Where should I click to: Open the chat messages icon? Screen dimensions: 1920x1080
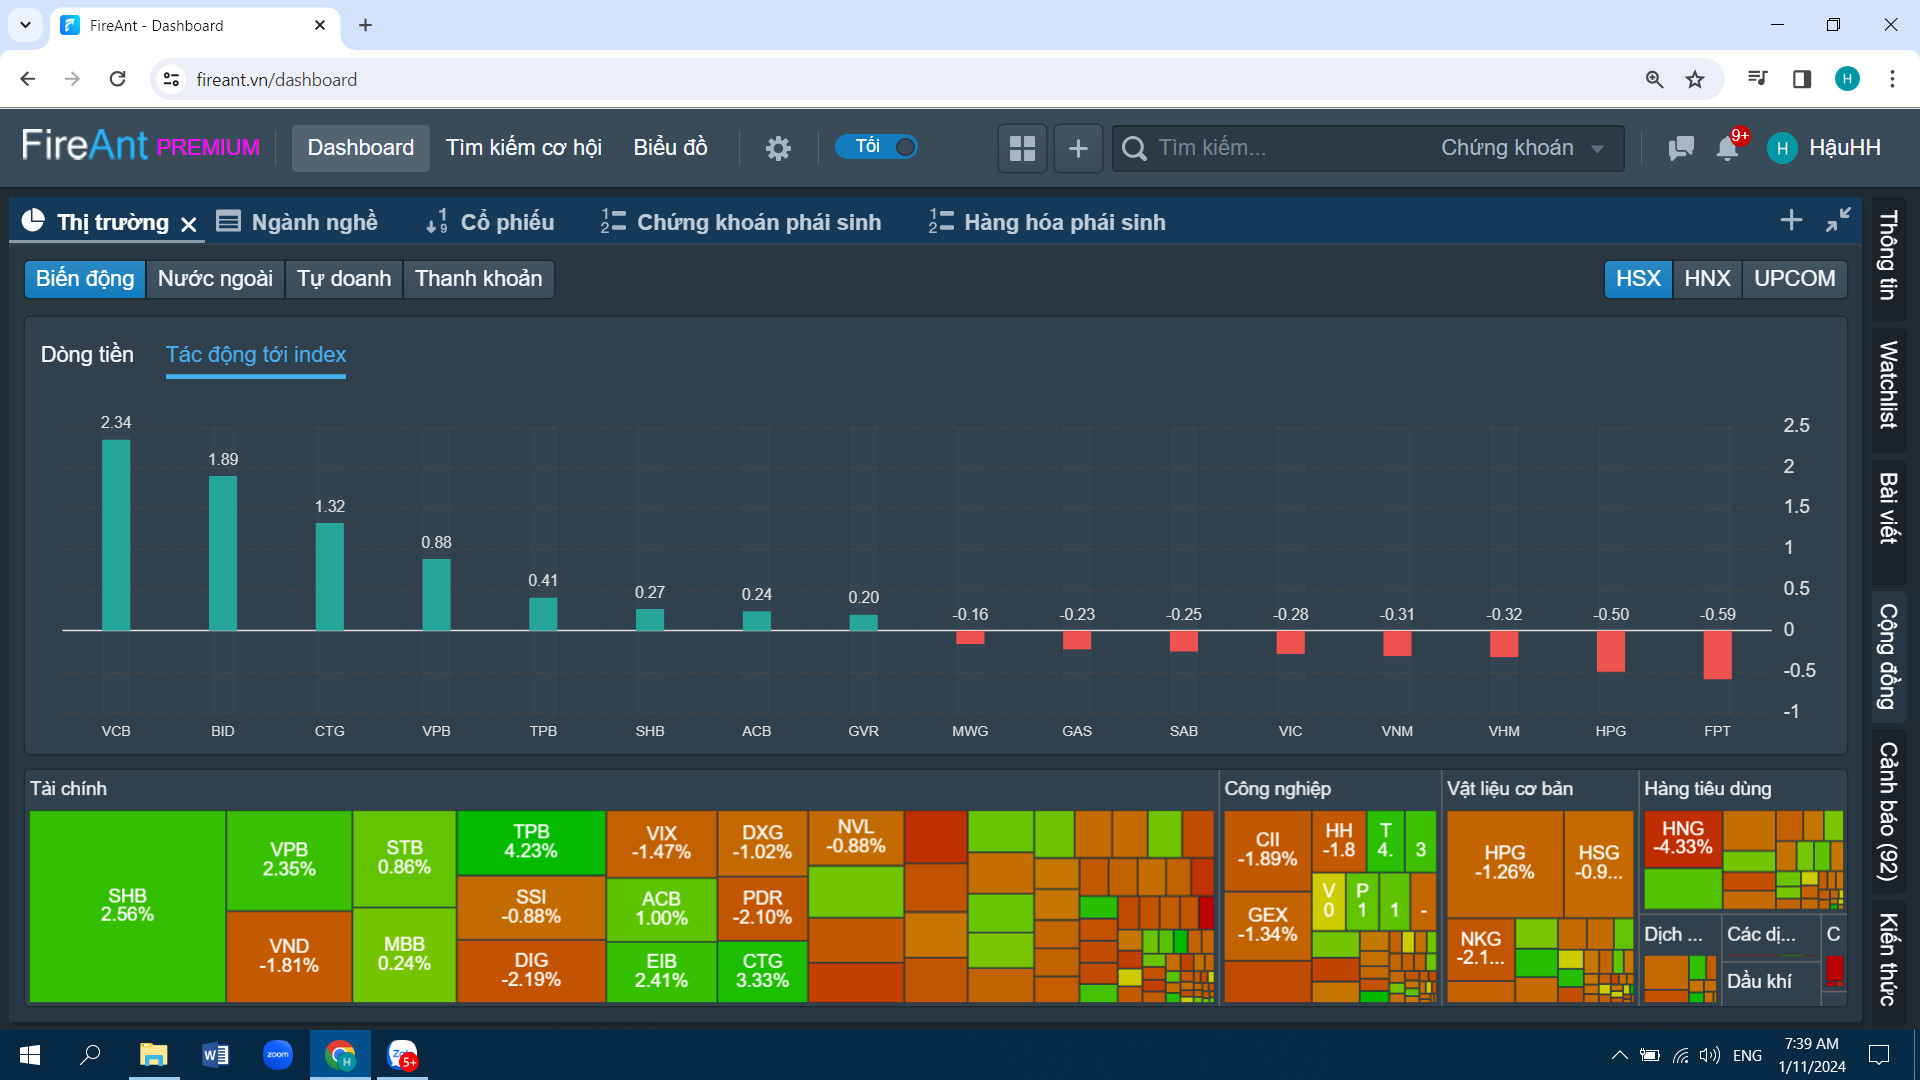point(1681,148)
